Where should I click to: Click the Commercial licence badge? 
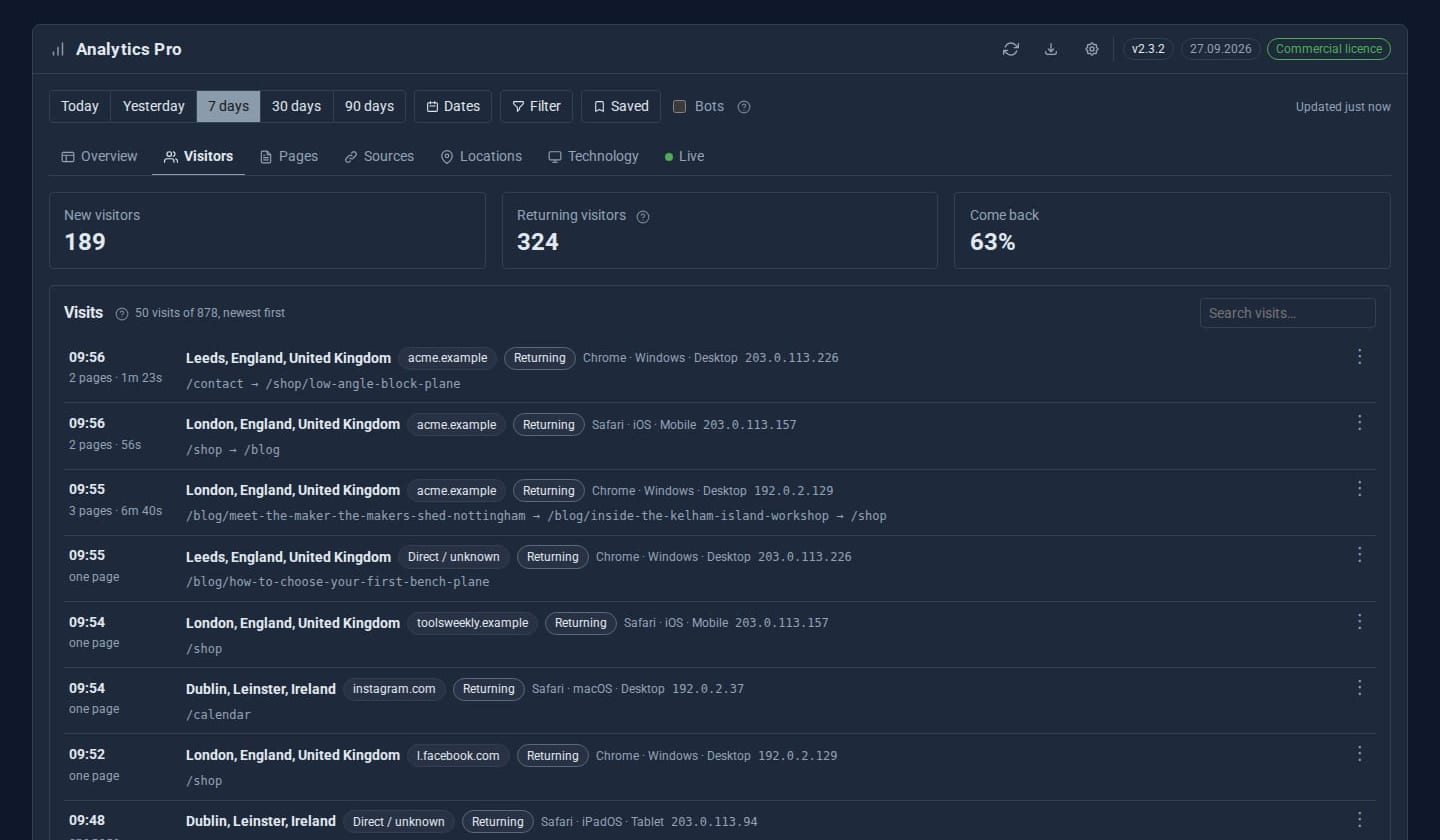click(1329, 49)
